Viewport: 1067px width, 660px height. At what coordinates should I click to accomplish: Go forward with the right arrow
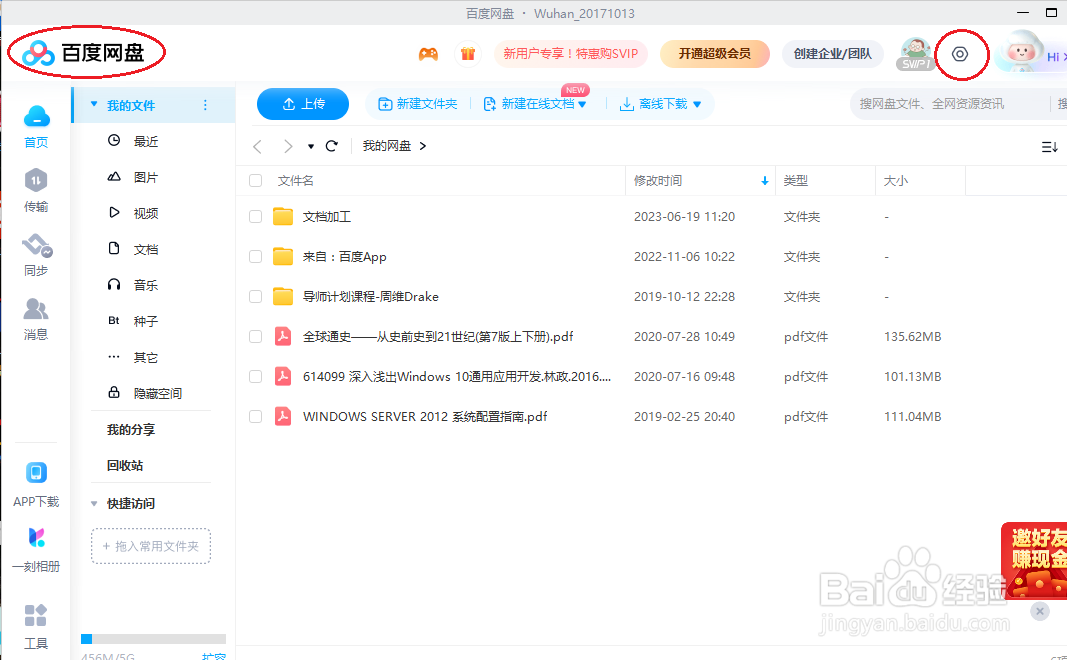click(289, 146)
